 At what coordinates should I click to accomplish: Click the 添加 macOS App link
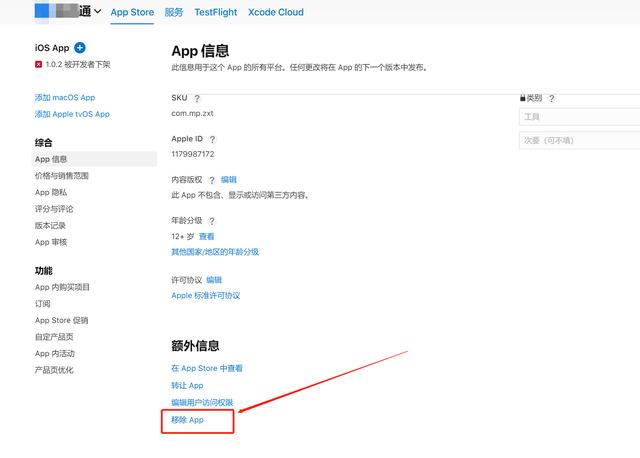[65, 97]
